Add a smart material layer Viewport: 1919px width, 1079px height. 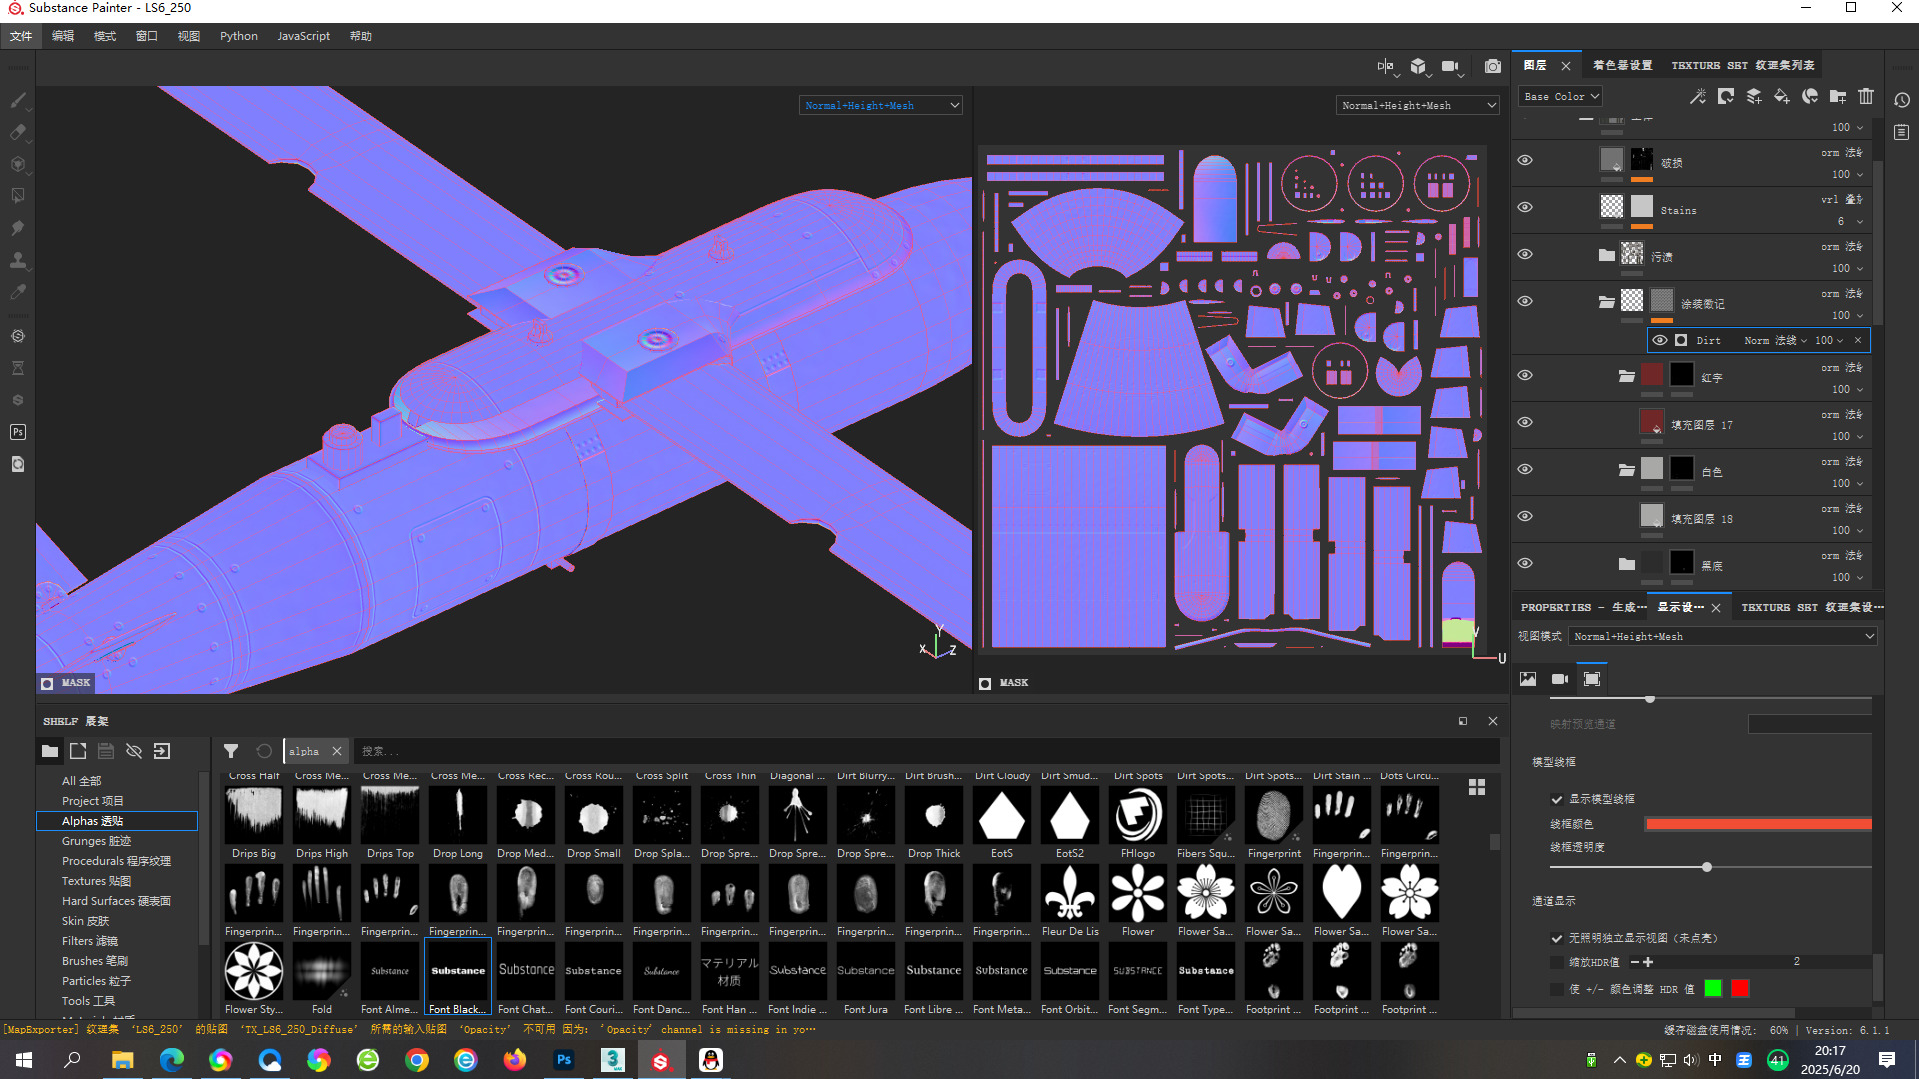[1810, 96]
